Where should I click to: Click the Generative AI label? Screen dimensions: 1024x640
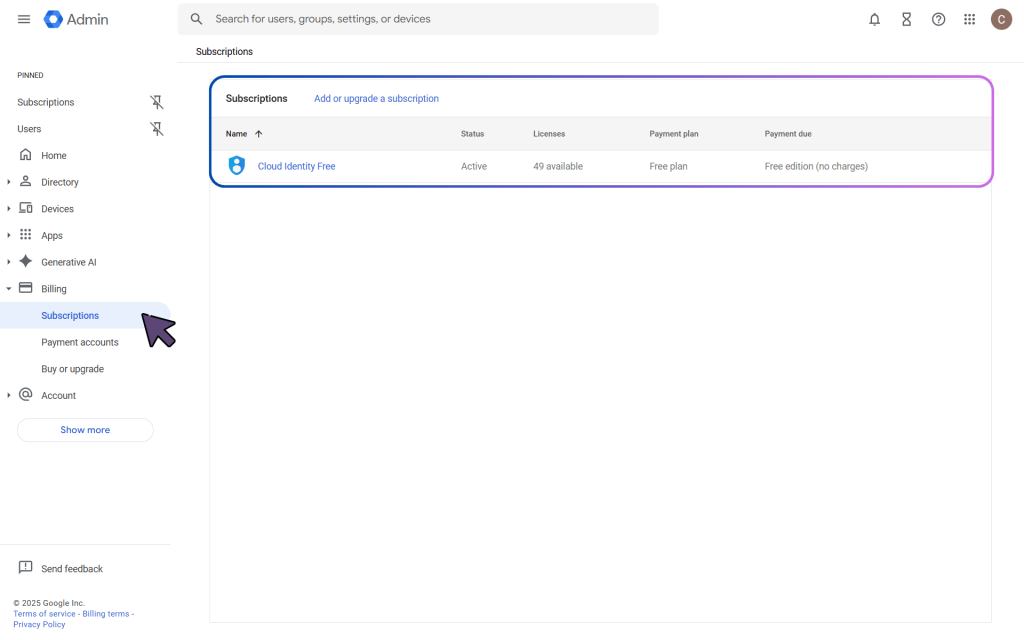(69, 263)
